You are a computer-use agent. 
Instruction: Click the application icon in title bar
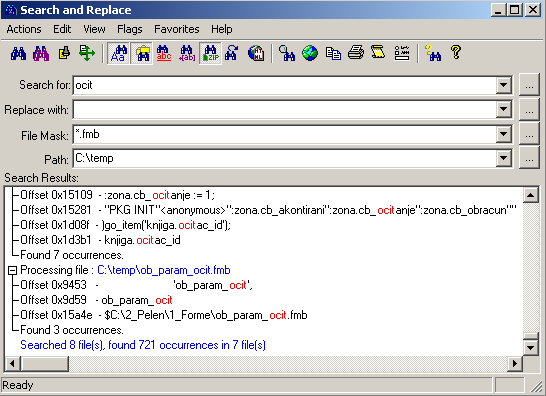pyautogui.click(x=11, y=10)
